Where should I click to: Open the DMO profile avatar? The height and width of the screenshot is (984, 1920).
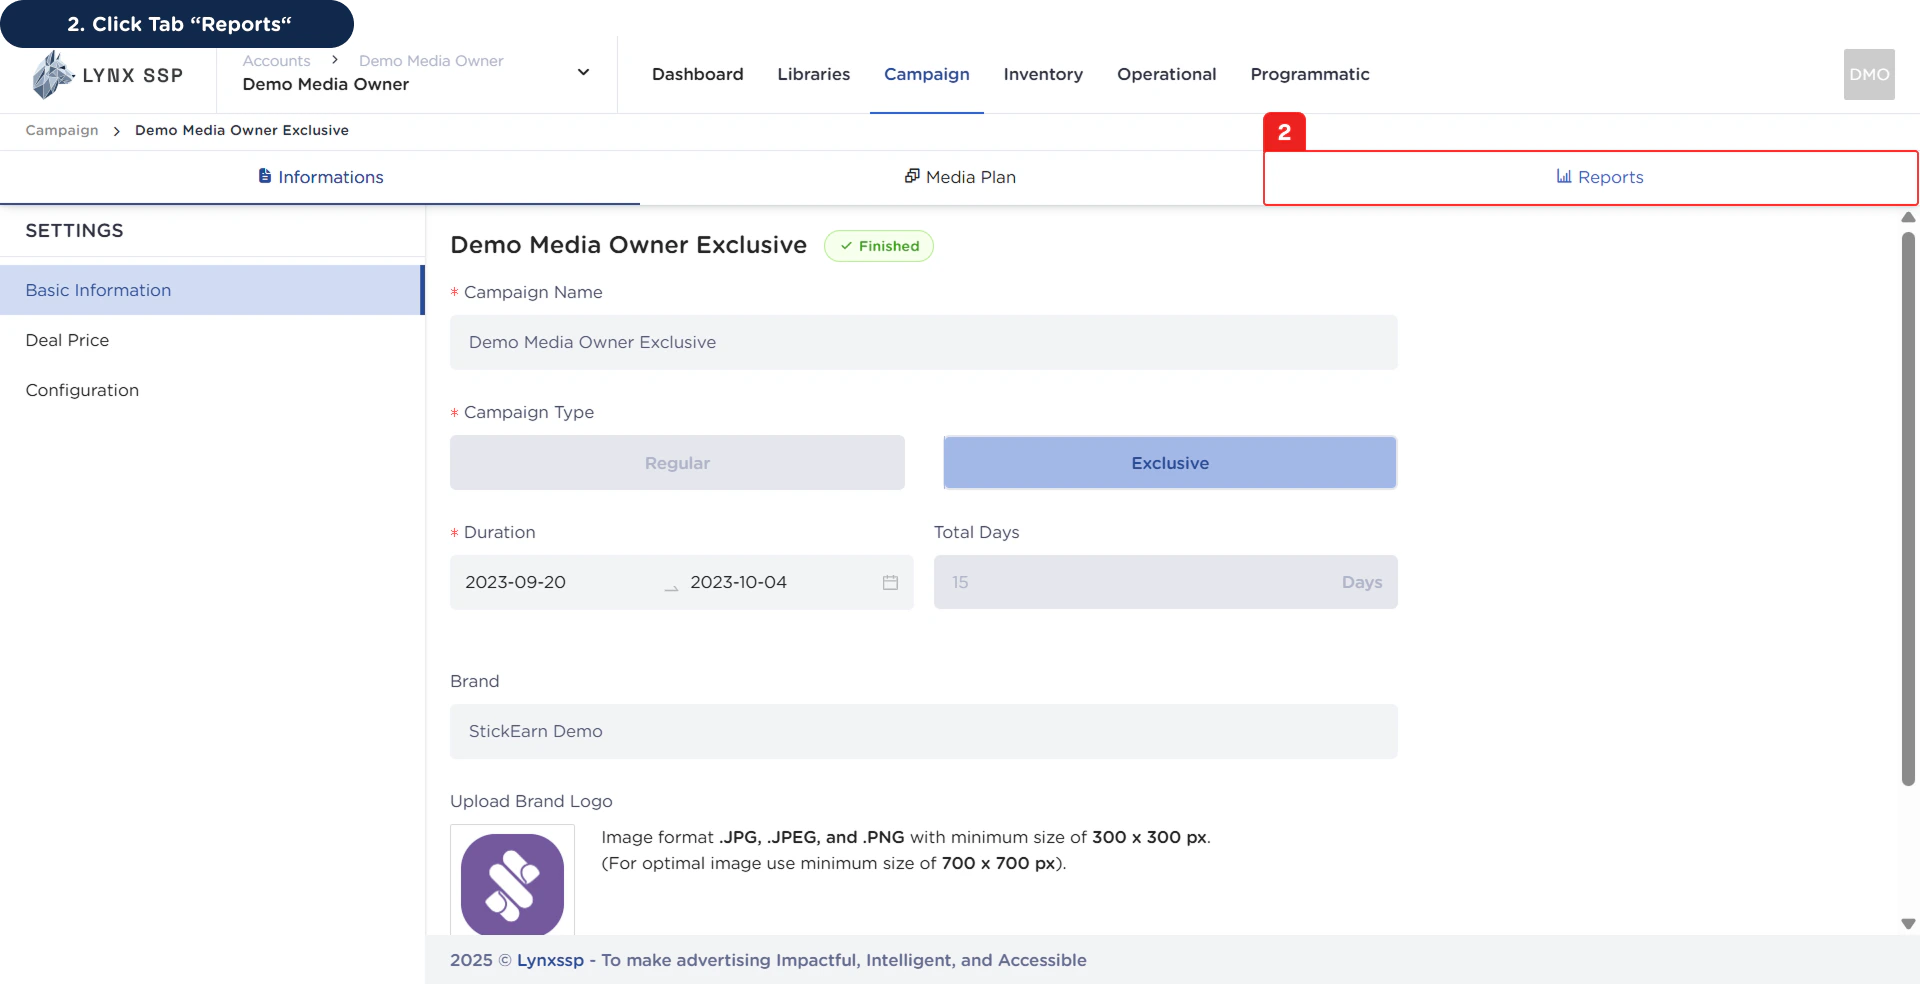pos(1868,74)
